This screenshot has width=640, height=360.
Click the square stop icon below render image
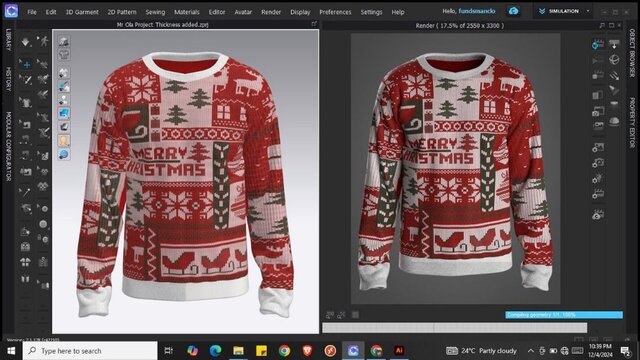356,315
